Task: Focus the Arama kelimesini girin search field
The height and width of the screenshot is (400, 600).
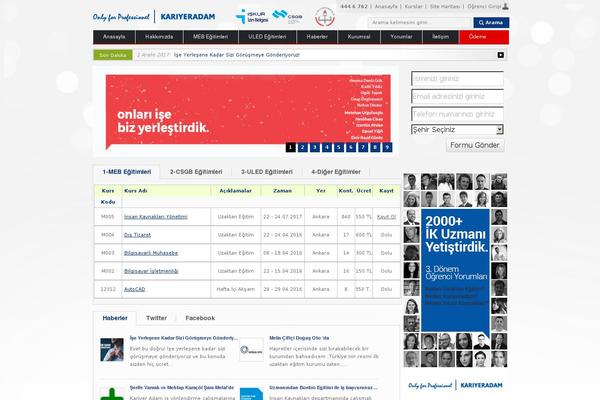Action: tap(420, 23)
